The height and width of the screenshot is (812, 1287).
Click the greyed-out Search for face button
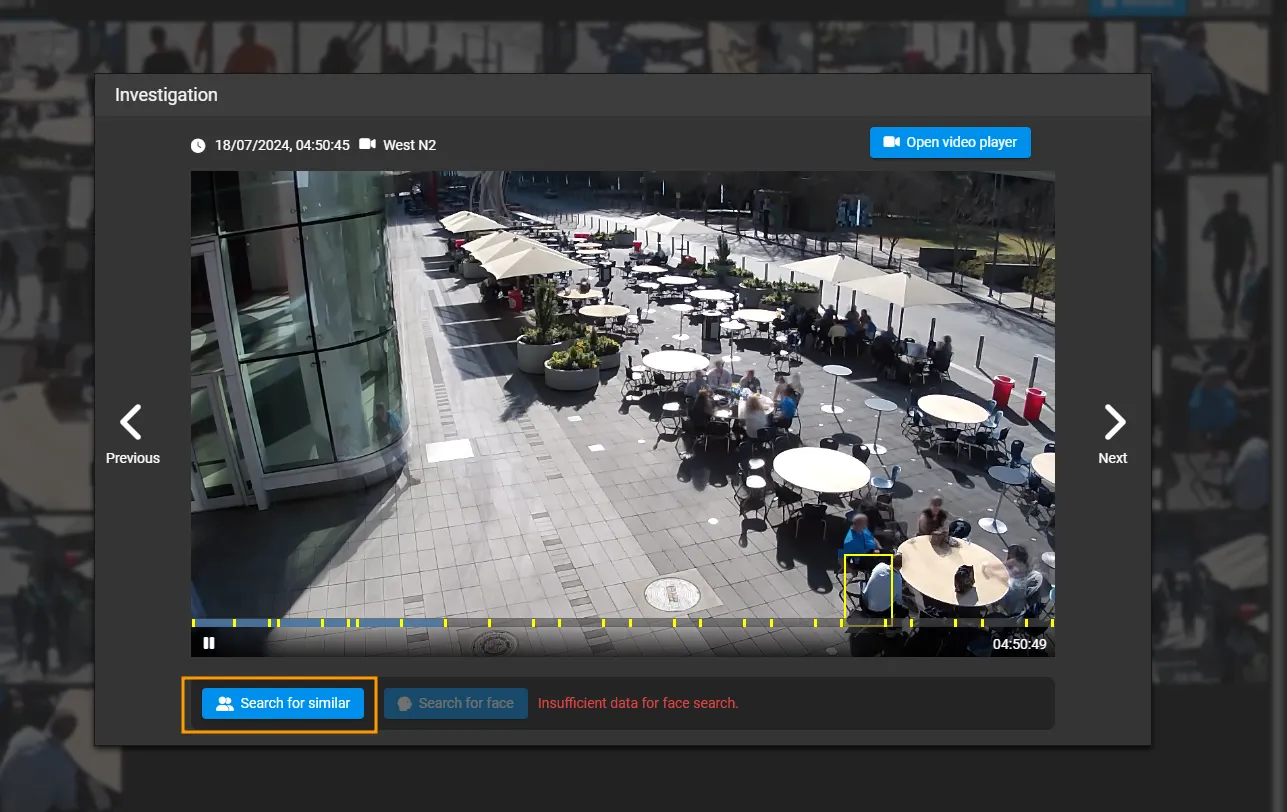tap(456, 703)
